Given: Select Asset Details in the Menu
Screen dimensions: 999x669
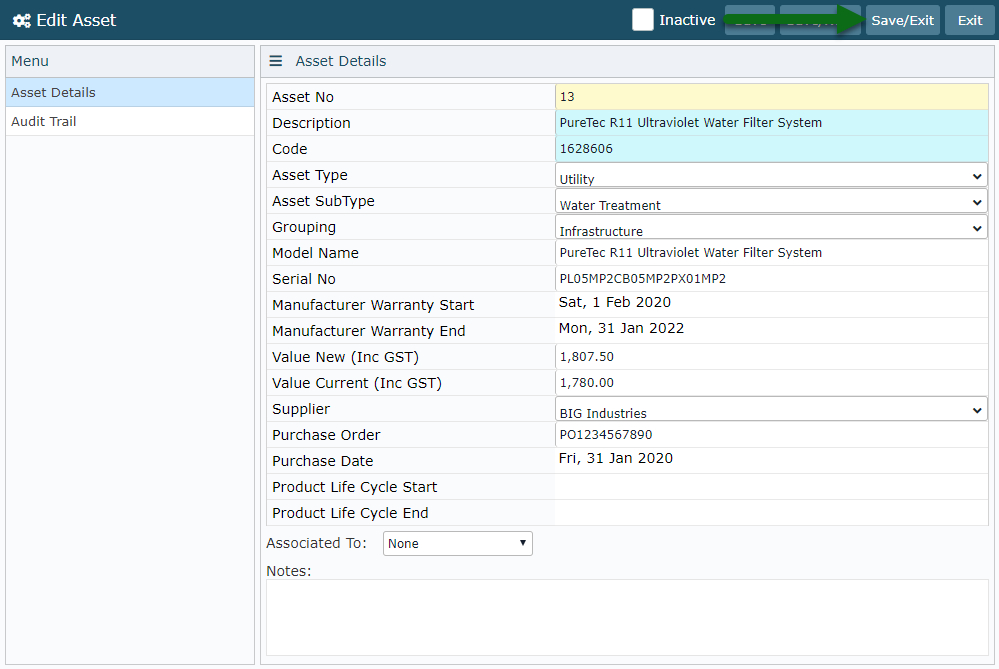Looking at the screenshot, I should pos(130,92).
